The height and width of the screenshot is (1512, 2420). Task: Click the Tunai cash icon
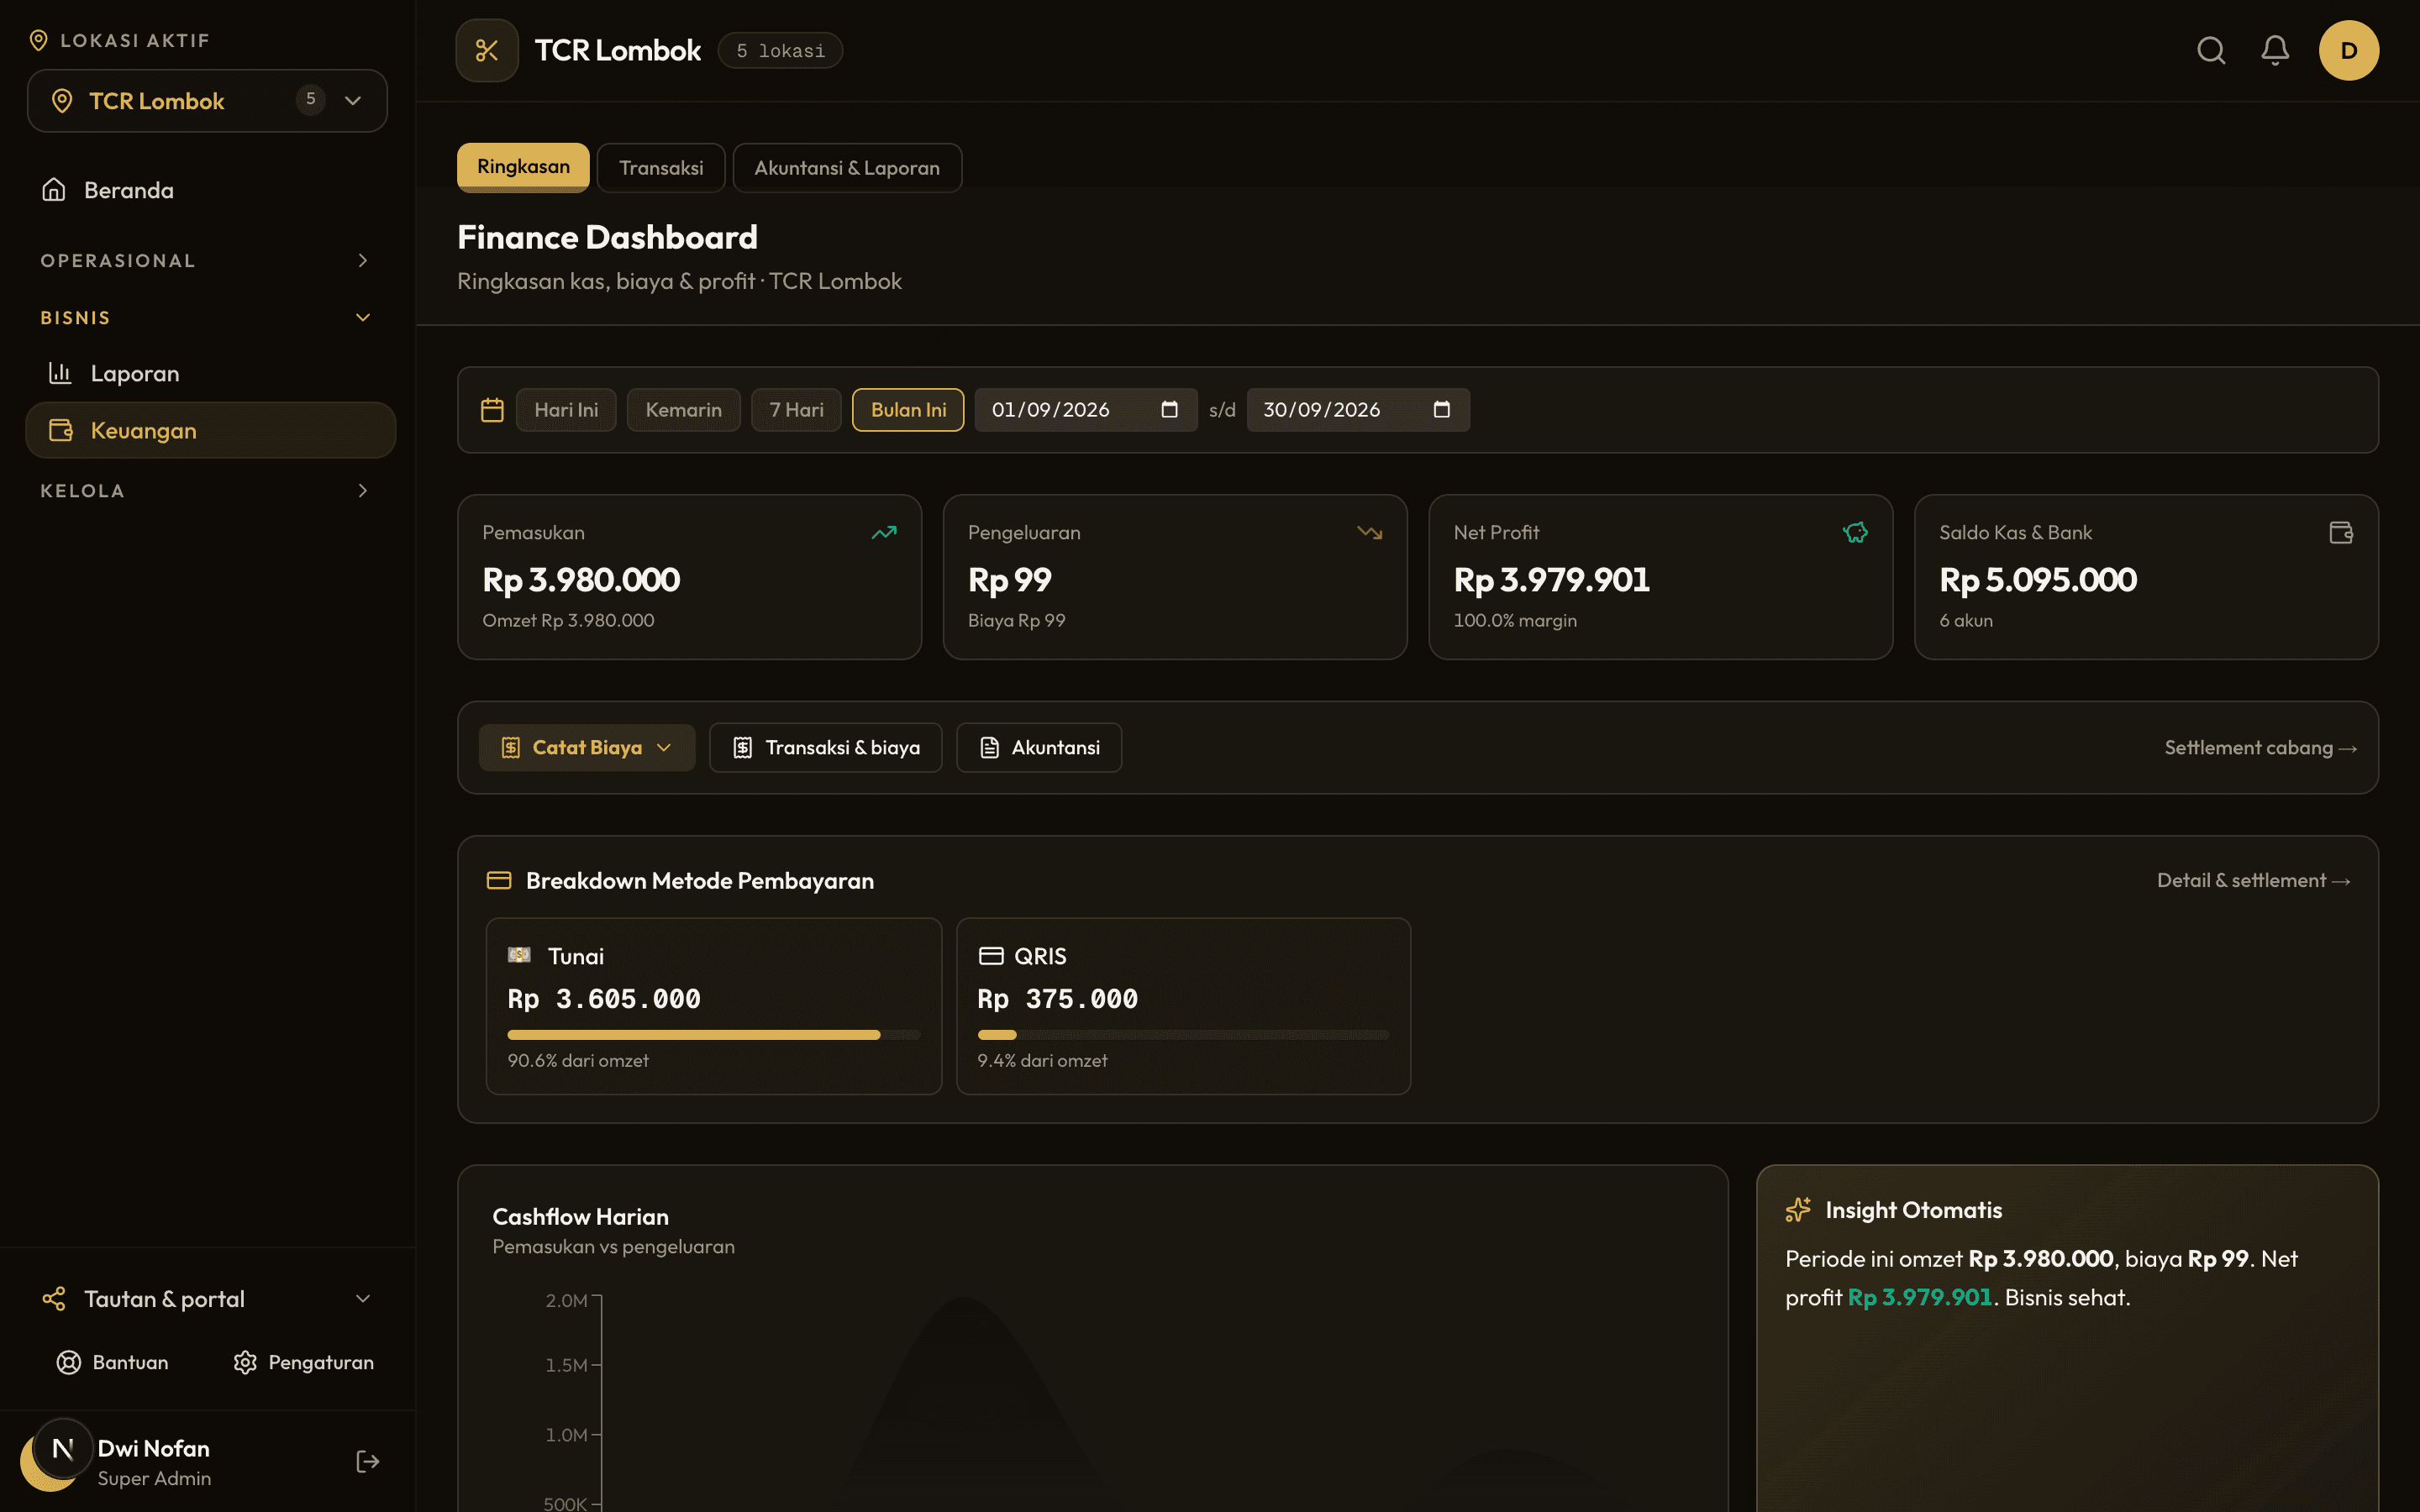(519, 955)
